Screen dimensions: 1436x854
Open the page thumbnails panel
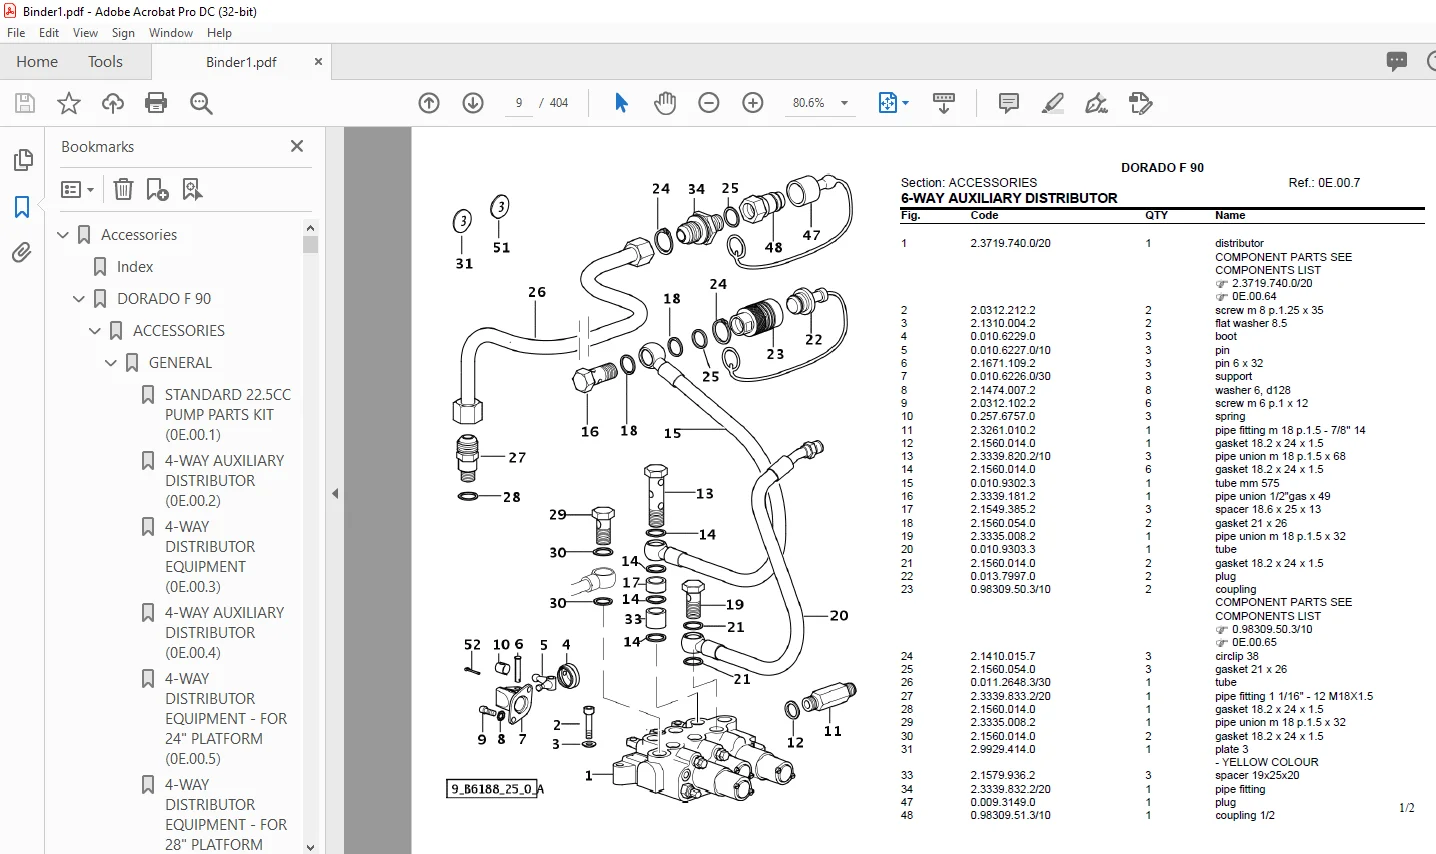click(22, 160)
